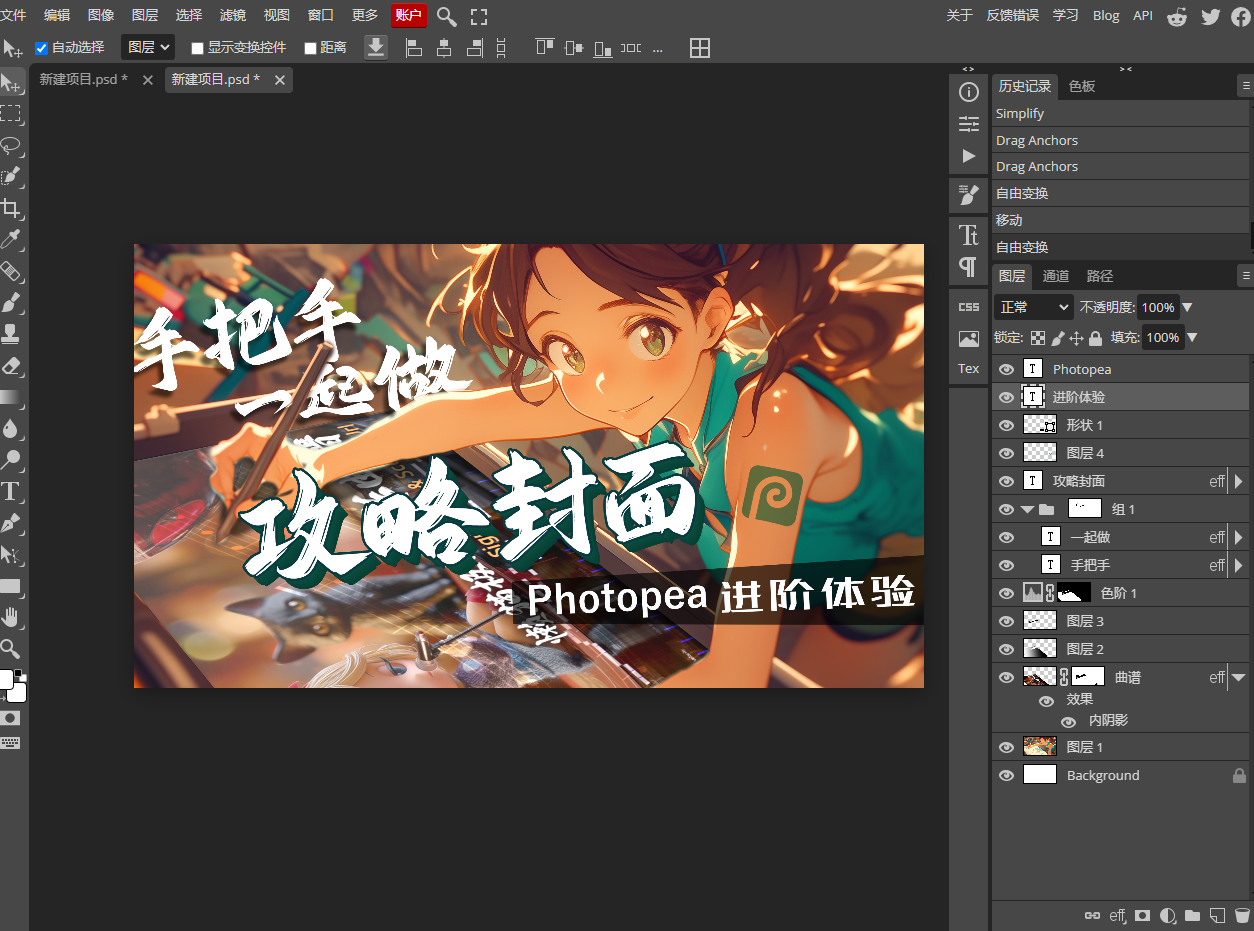This screenshot has height=931, width=1254.
Task: Open the fill 填充 slider arrow
Action: (x=1191, y=338)
